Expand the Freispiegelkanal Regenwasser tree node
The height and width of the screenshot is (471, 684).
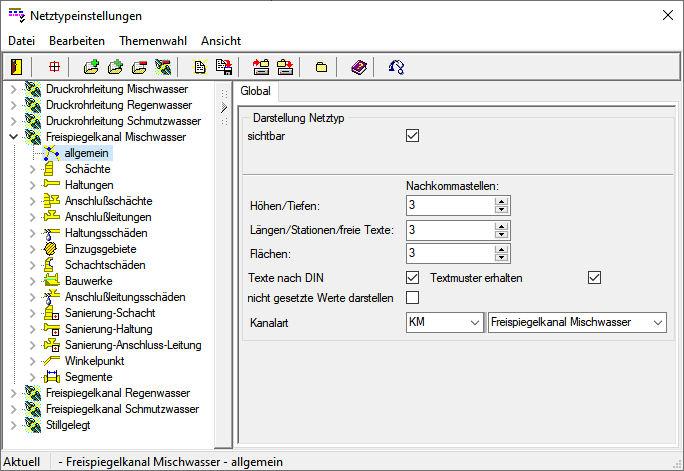pos(13,393)
